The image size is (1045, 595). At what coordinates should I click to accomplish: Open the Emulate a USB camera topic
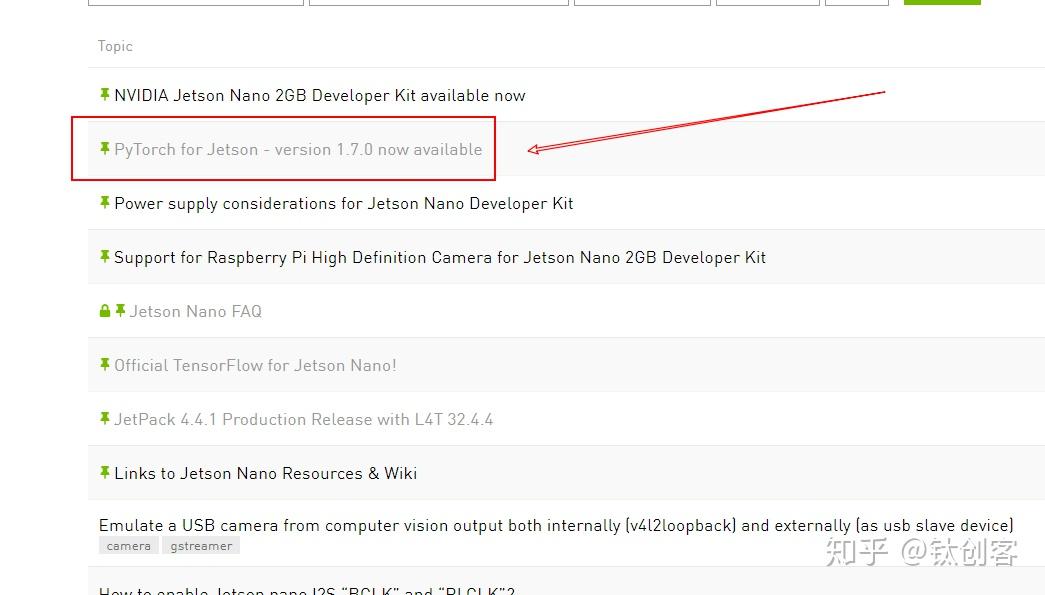(x=555, y=525)
